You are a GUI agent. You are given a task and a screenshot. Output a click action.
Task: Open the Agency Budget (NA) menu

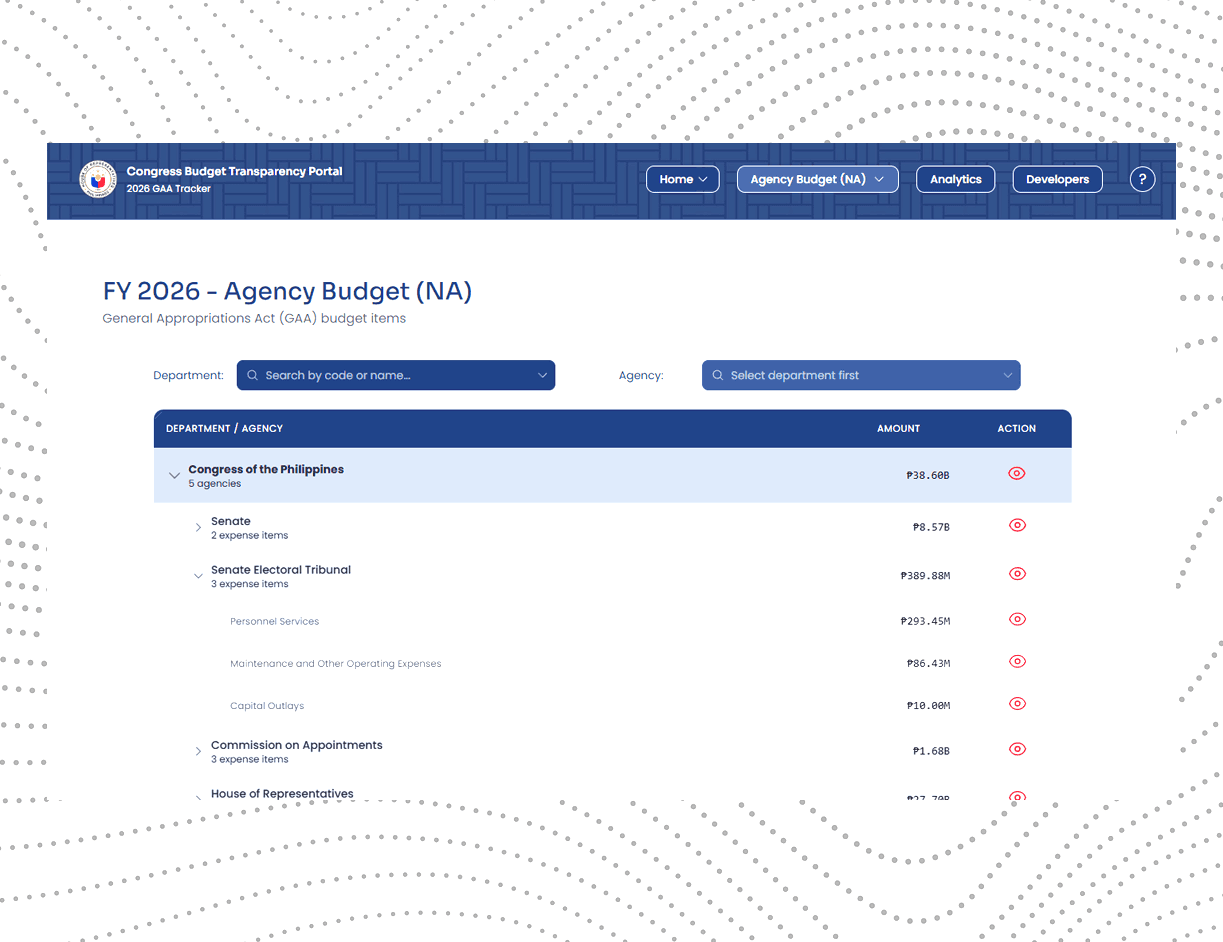818,179
